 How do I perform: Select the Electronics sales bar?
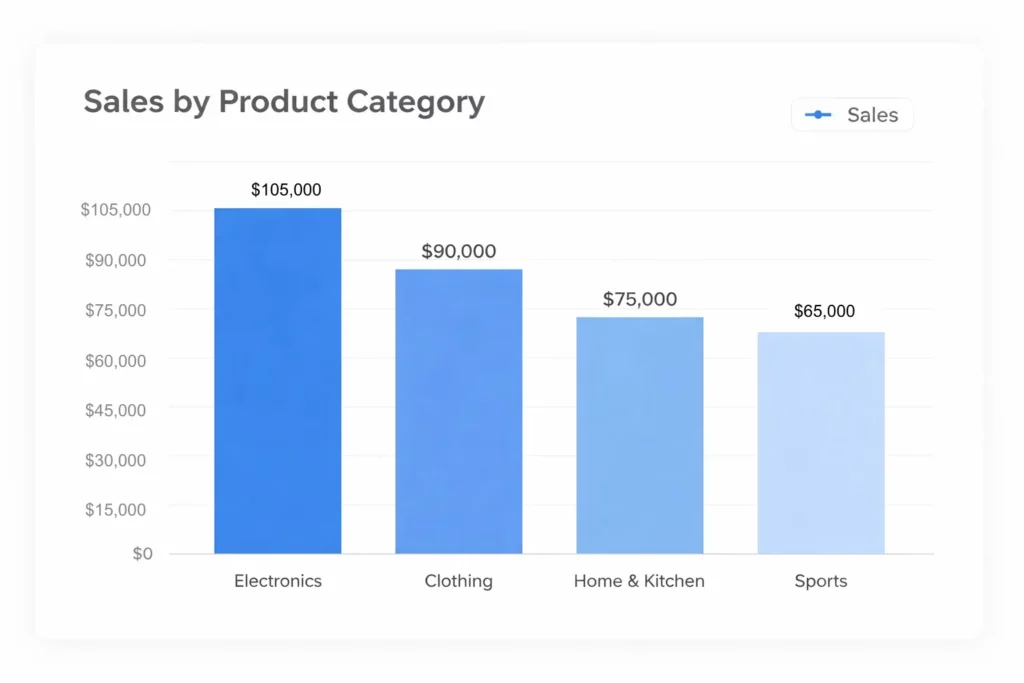(277, 380)
